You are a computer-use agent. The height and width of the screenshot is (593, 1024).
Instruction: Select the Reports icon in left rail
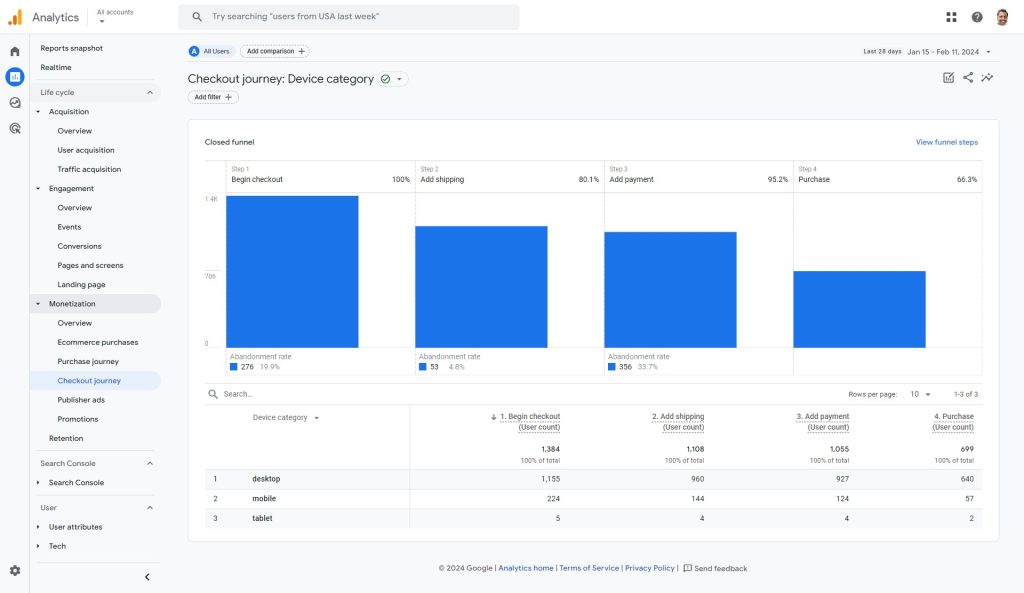click(x=15, y=76)
